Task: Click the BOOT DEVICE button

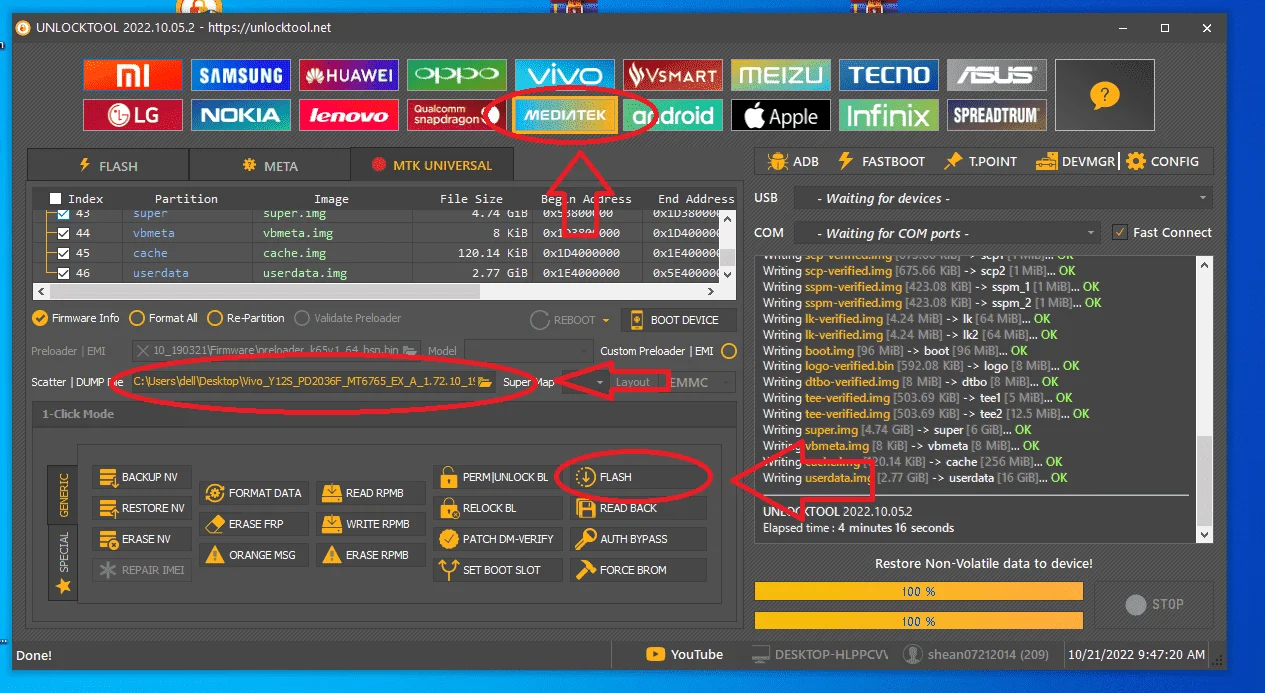Action: click(x=678, y=320)
